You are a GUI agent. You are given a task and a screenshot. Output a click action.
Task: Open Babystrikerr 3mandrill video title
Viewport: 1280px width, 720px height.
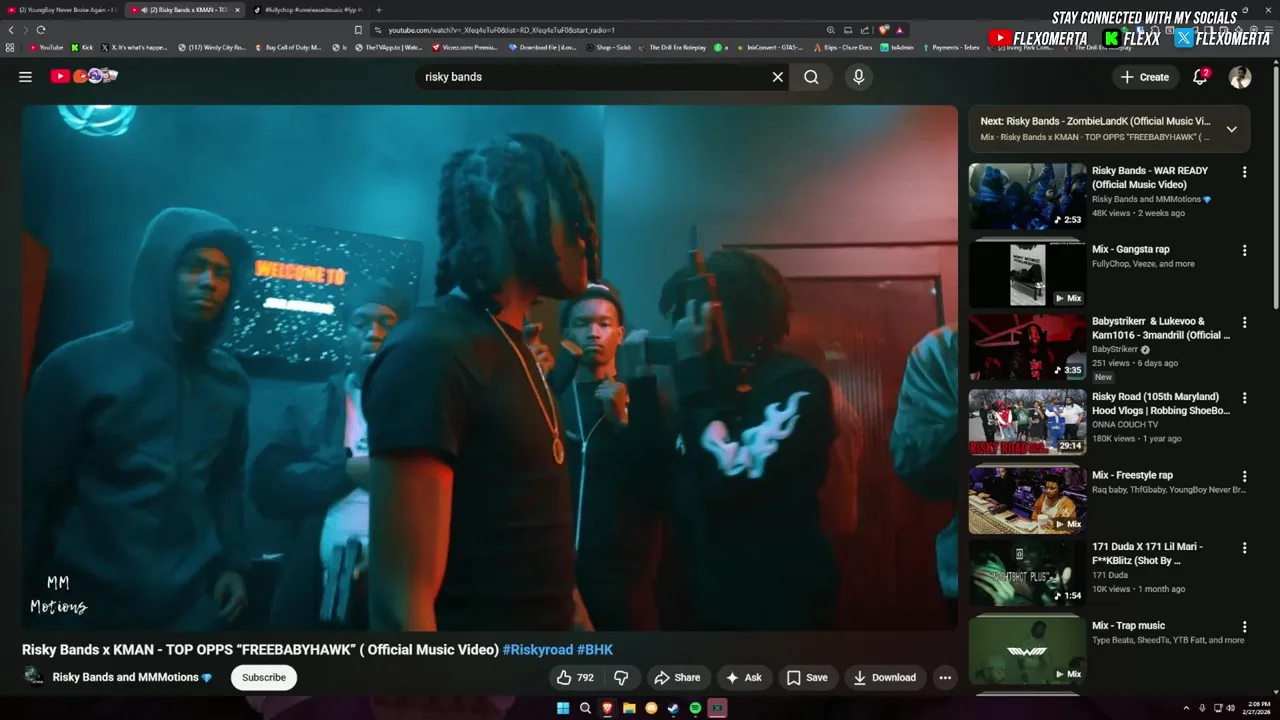click(x=1161, y=328)
